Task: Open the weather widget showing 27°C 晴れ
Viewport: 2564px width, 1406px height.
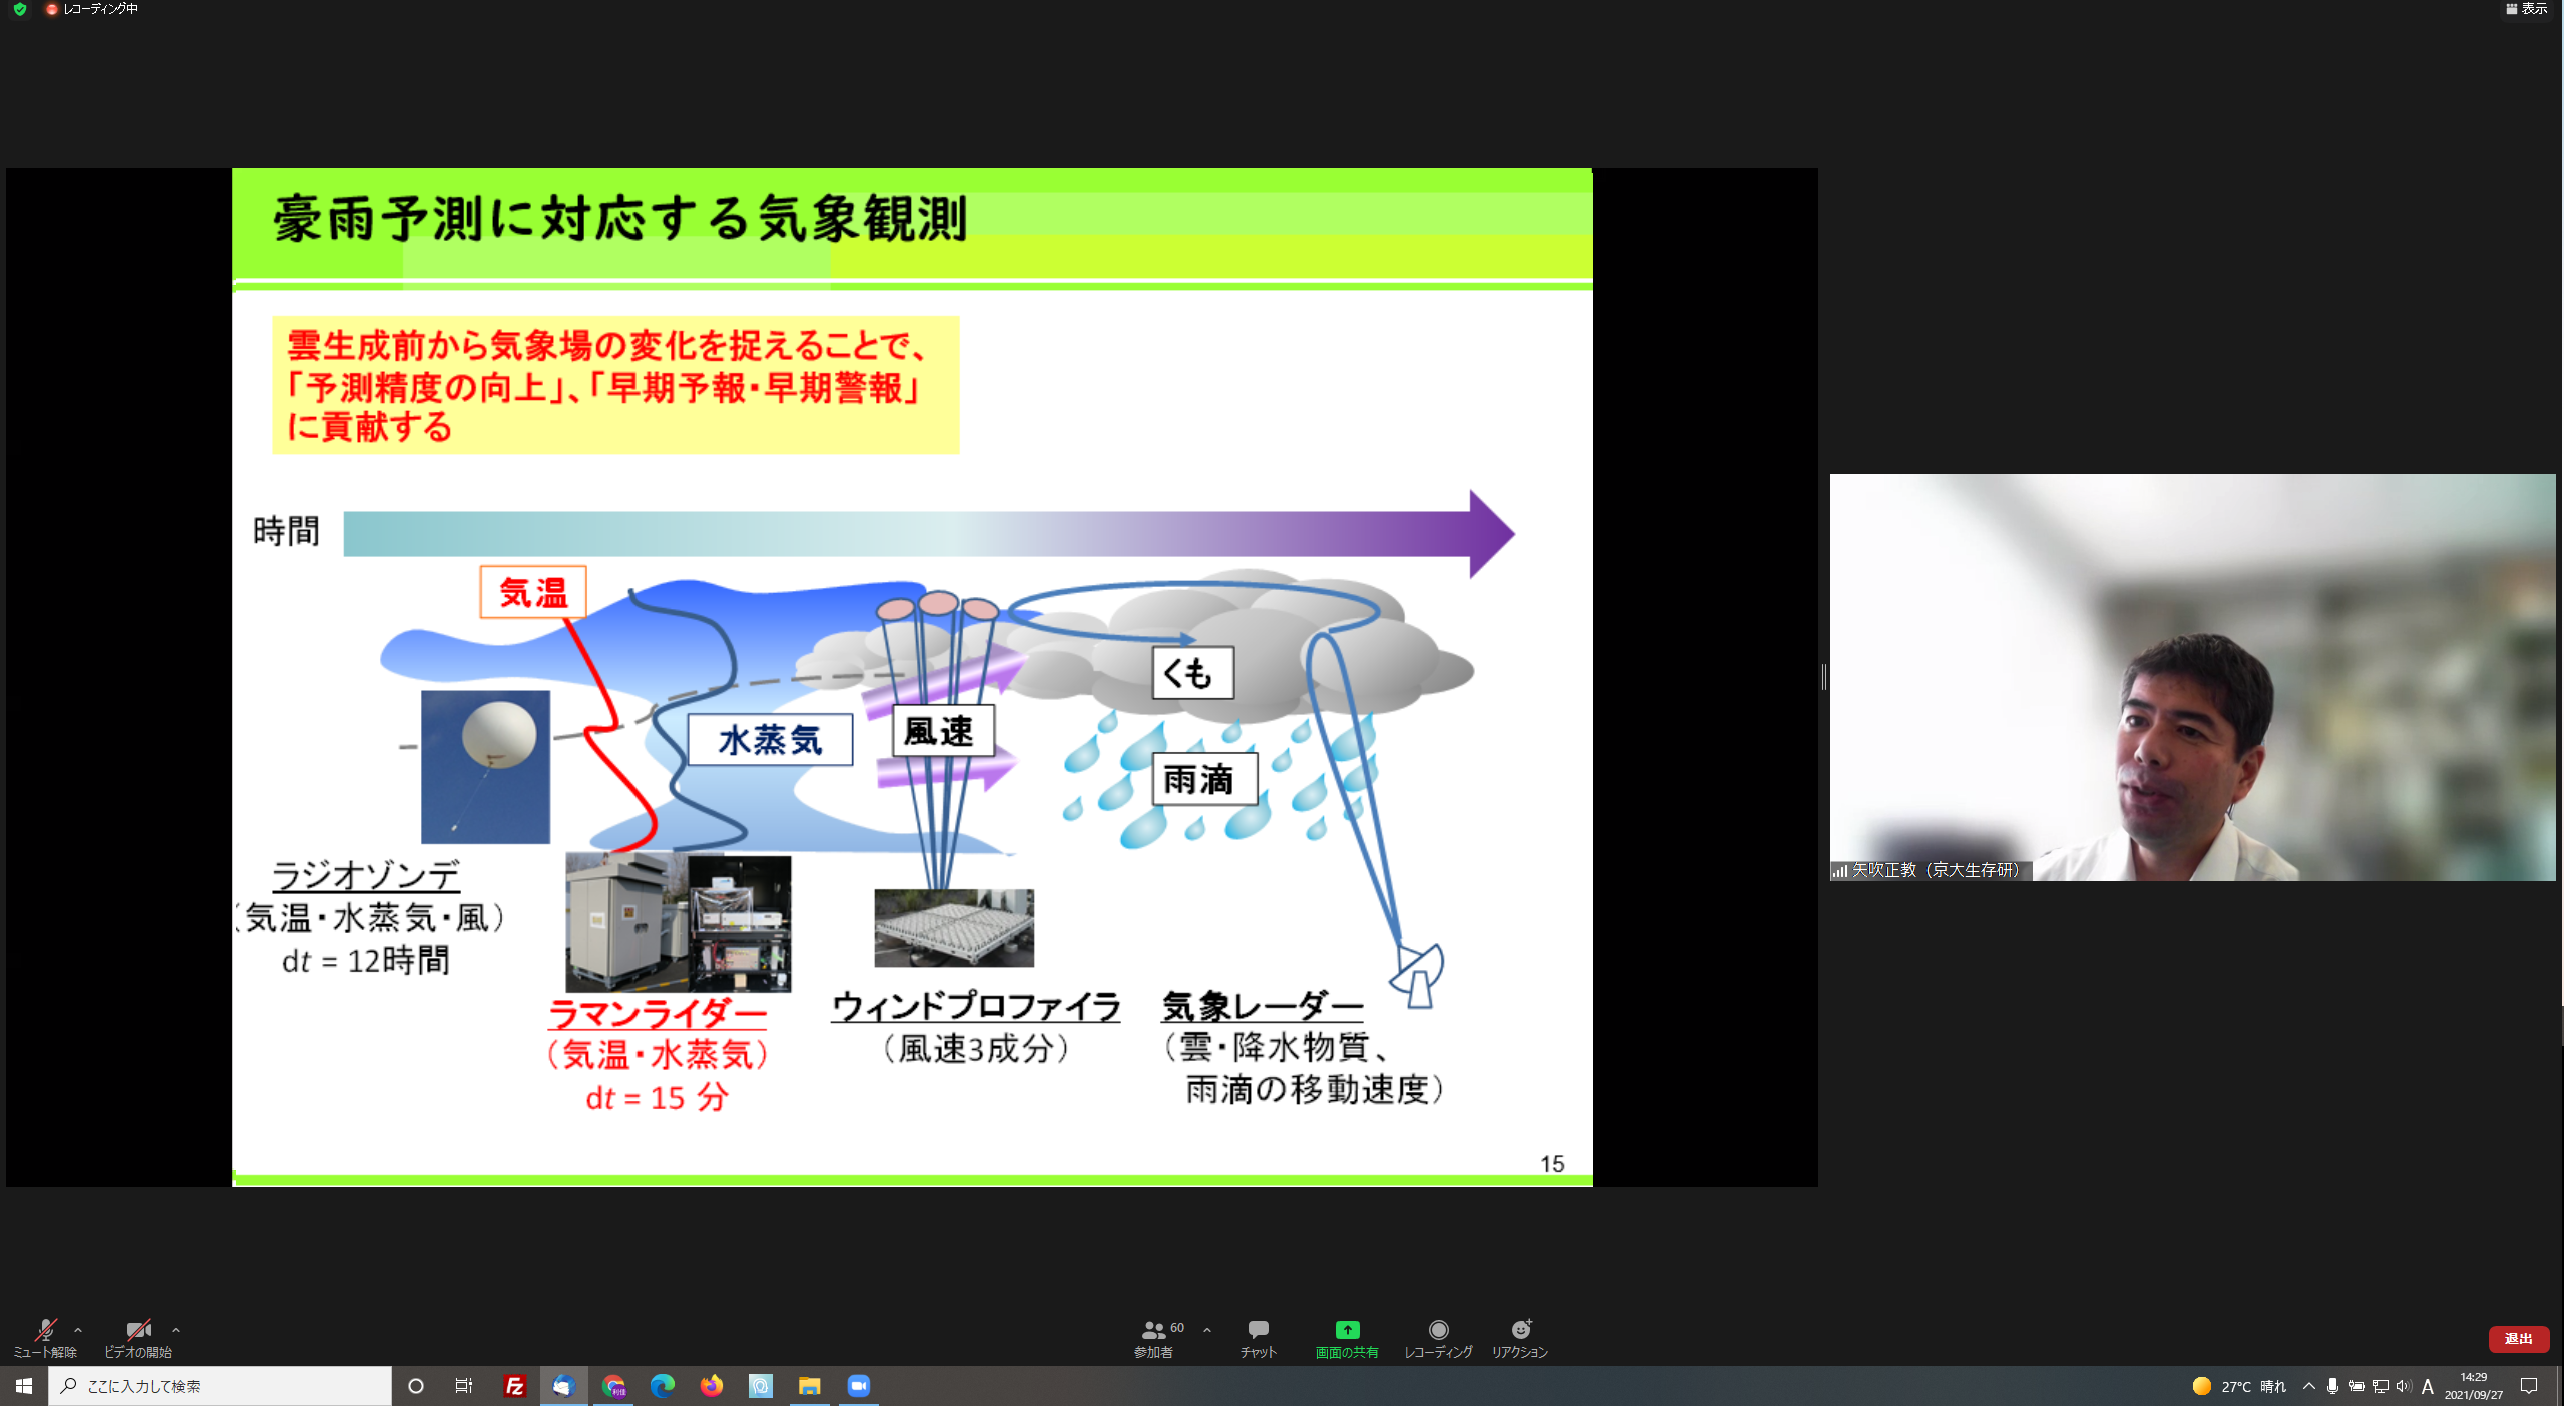Action: coord(2238,1386)
